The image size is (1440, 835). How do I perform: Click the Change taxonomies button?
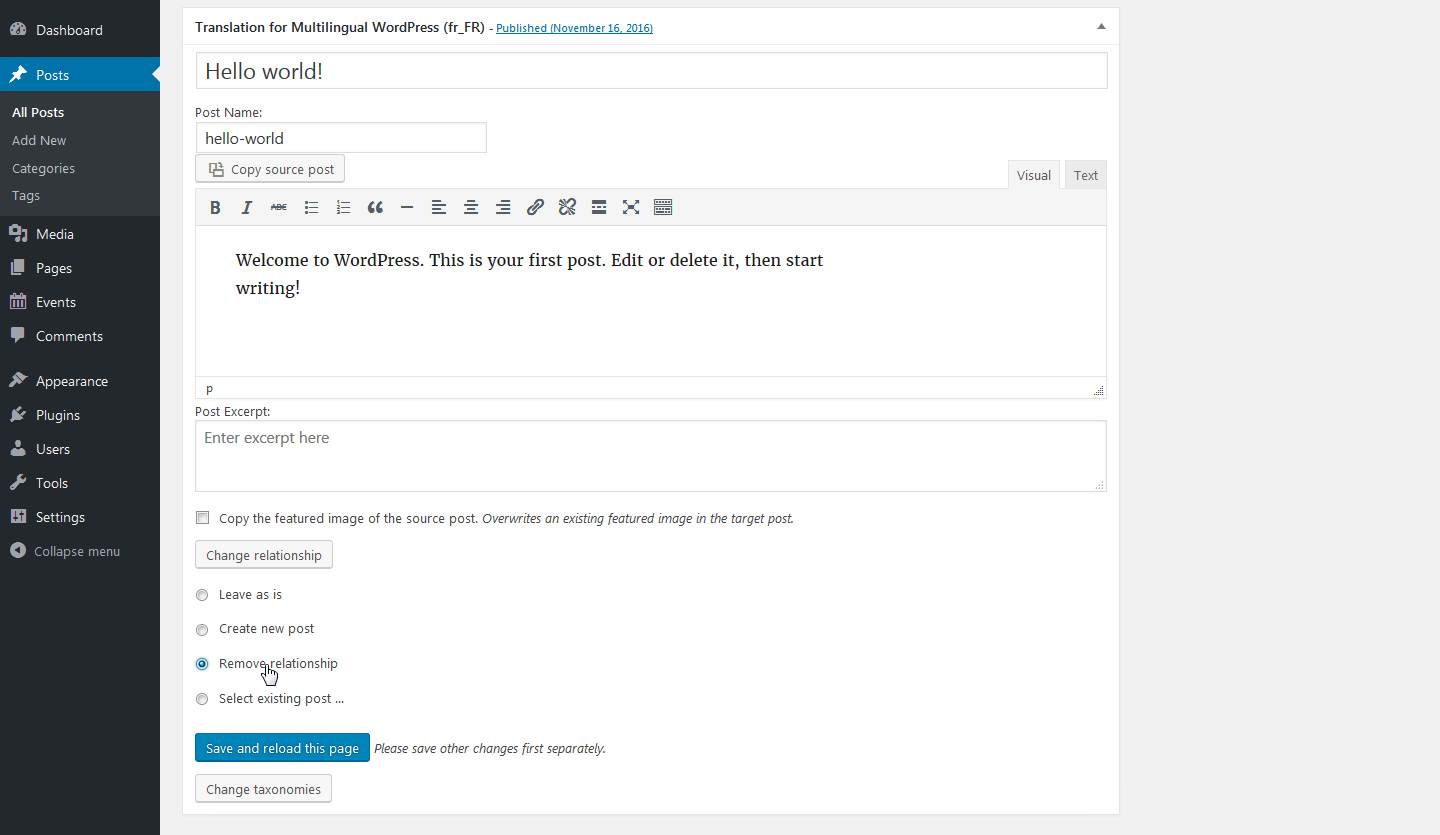263,789
